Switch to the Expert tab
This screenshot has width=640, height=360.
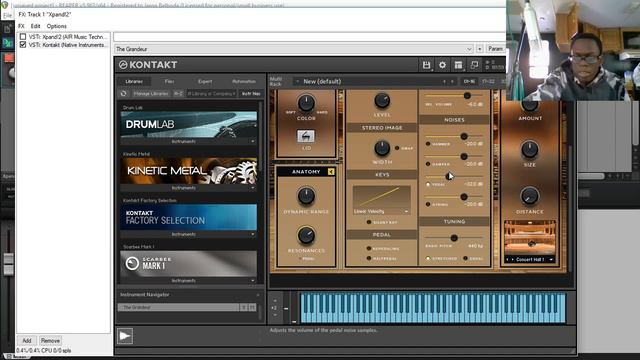[x=205, y=82]
